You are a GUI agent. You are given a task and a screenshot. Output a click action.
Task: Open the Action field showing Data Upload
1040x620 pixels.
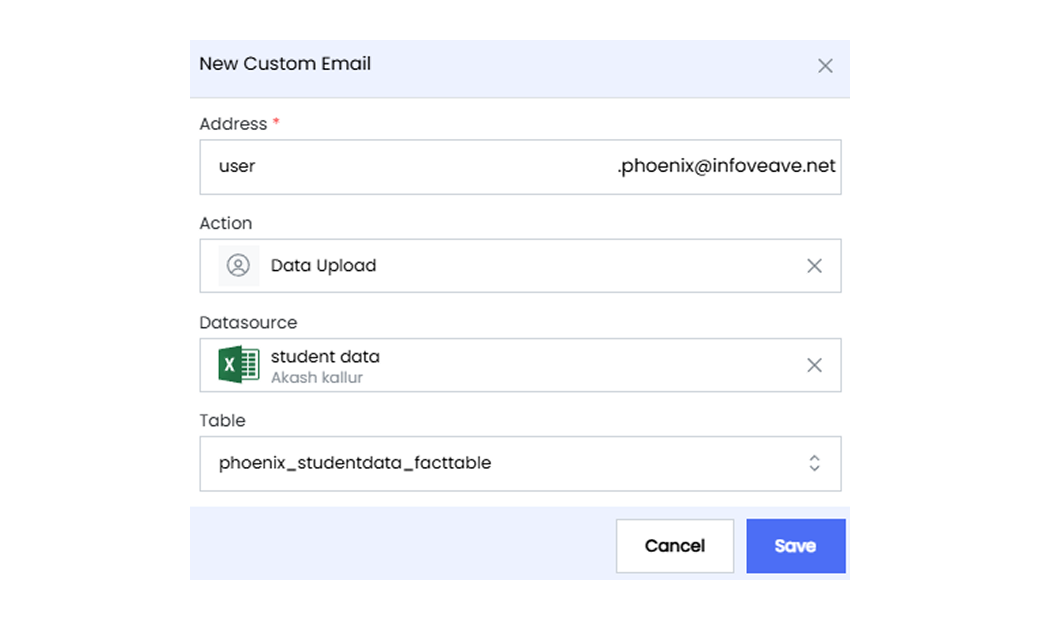[x=520, y=266]
